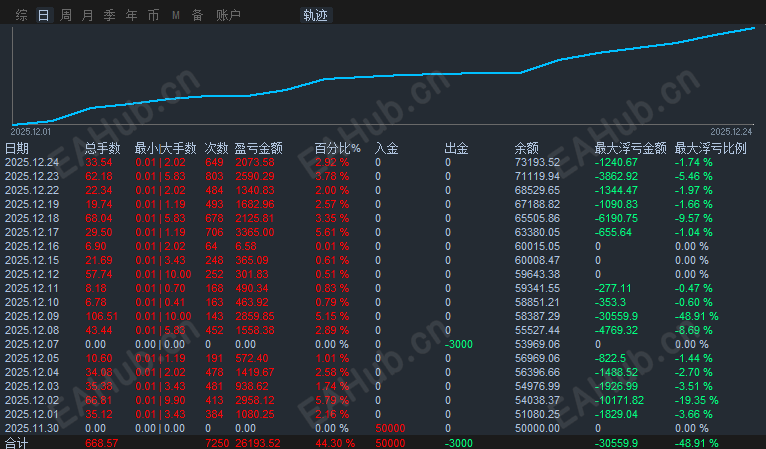Click floating loss -10171.82
This screenshot has width=766, height=449.
[619, 401]
